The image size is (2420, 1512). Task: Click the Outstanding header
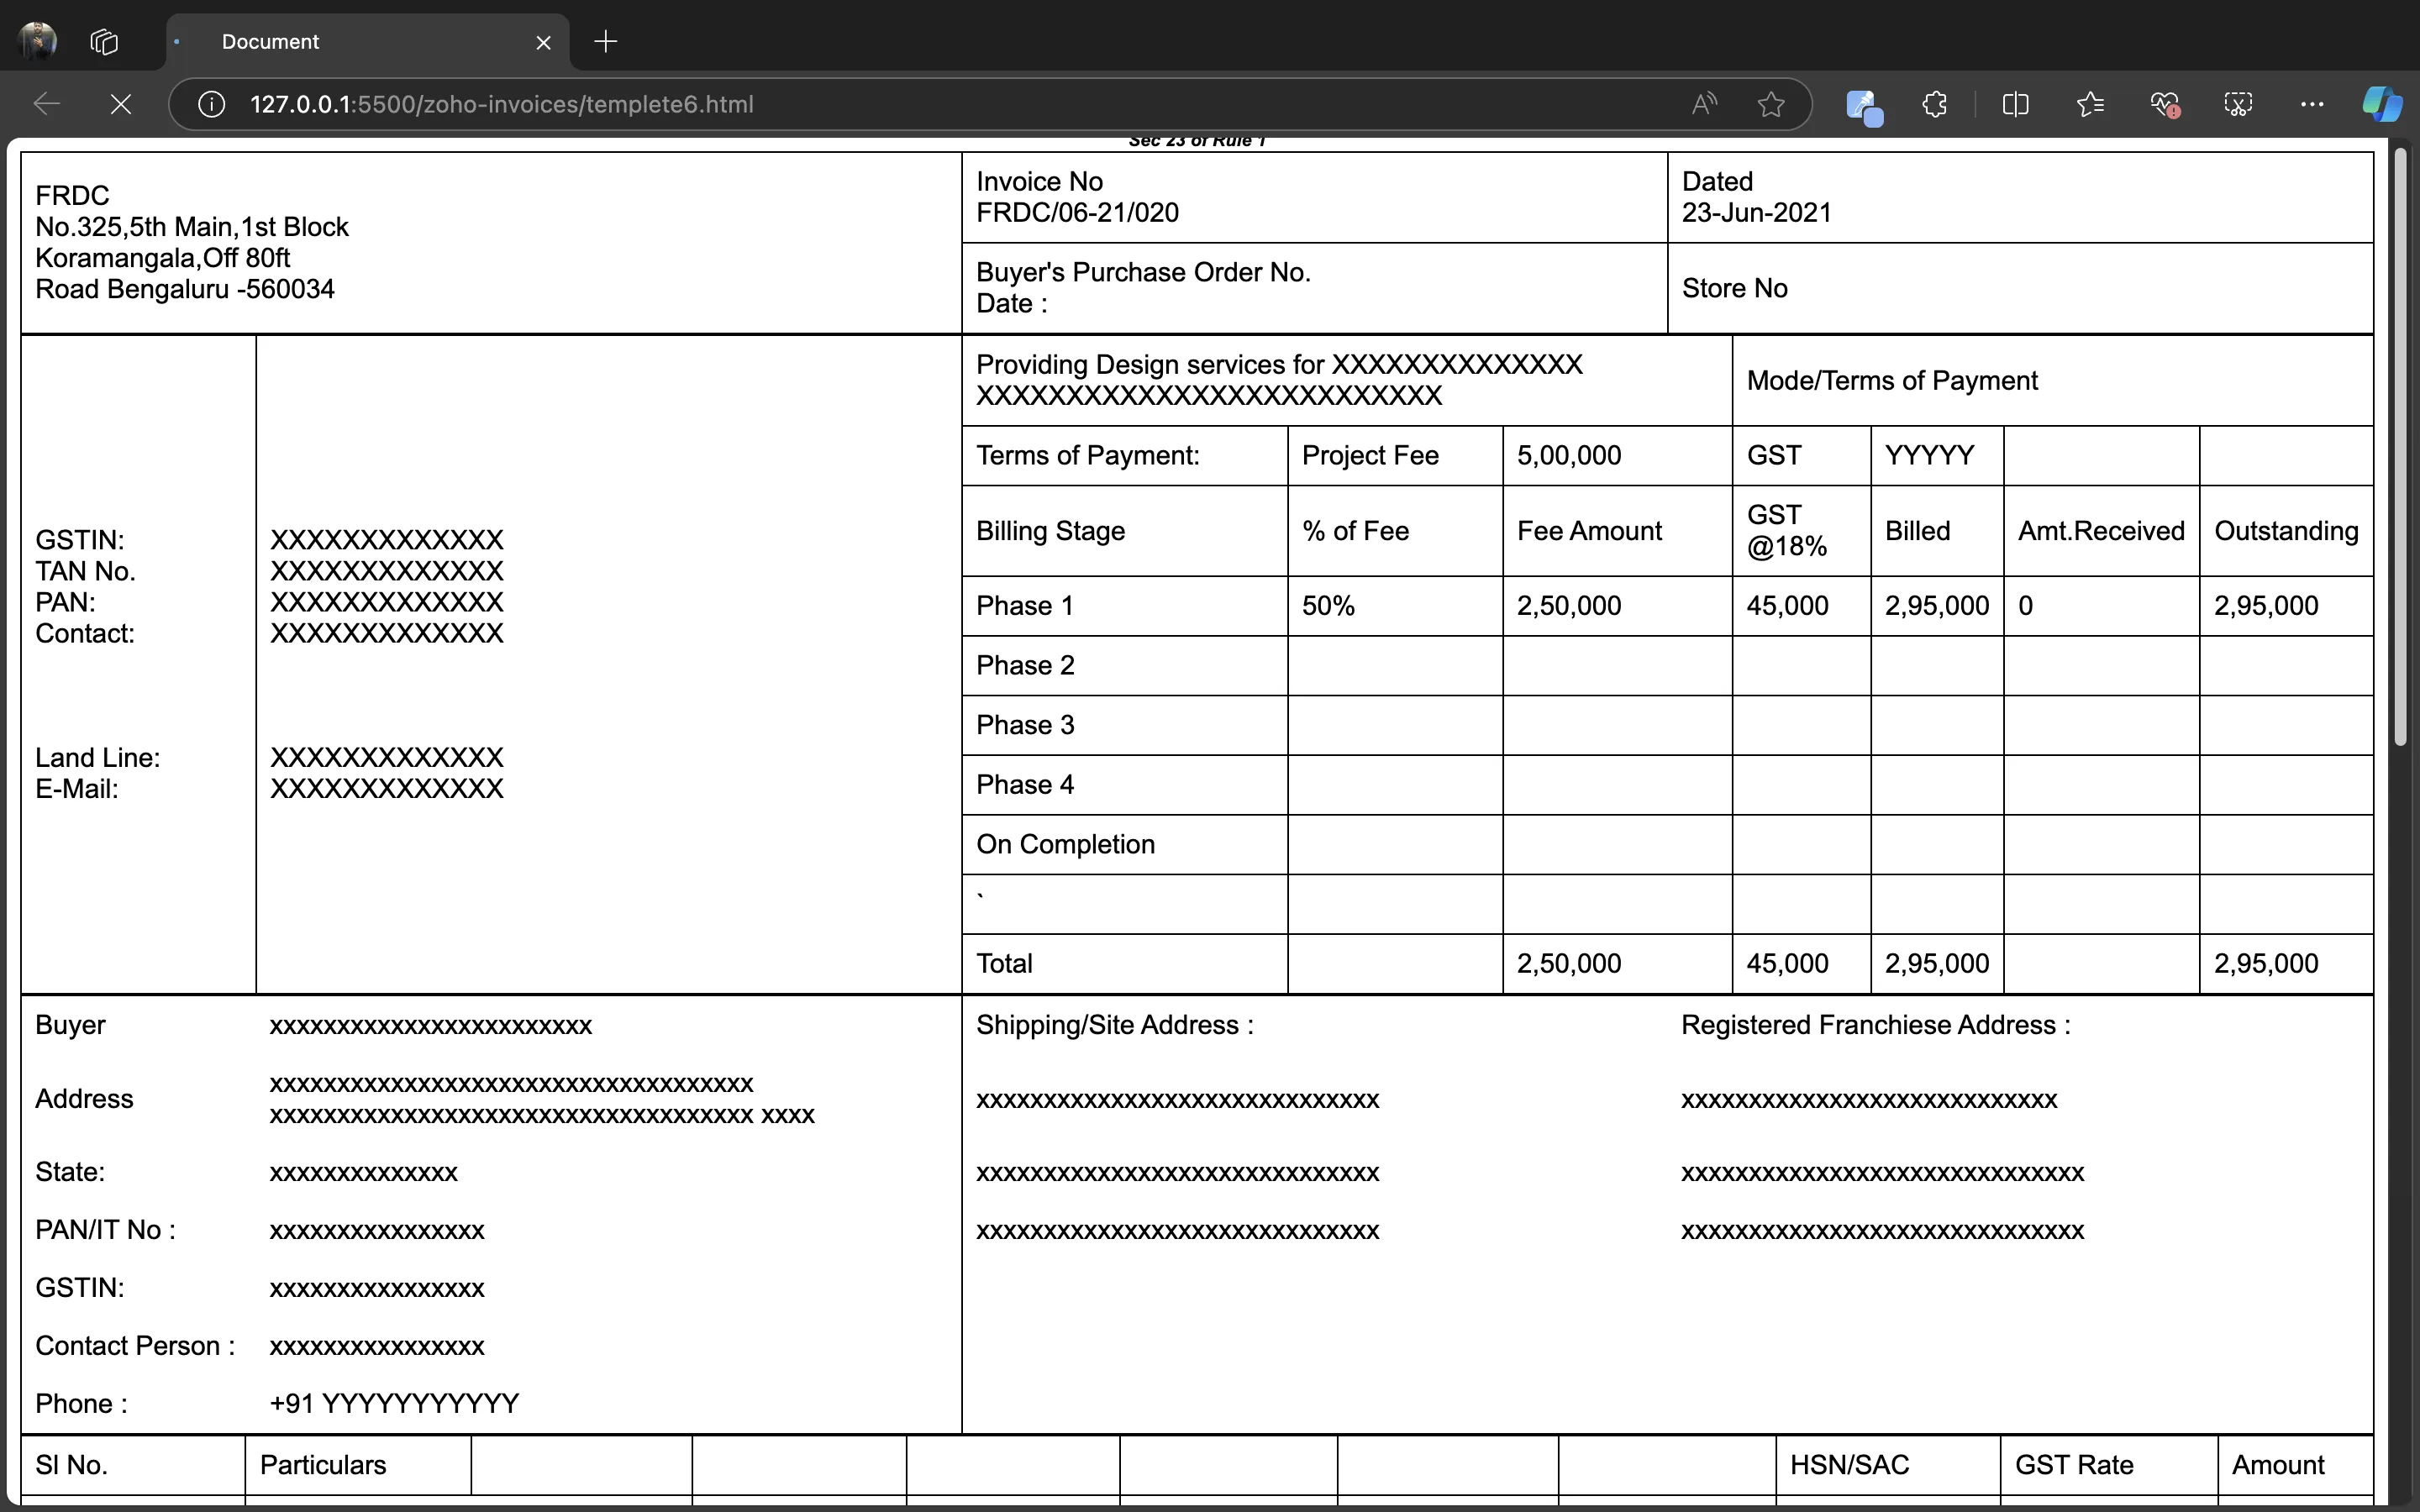tap(2286, 531)
